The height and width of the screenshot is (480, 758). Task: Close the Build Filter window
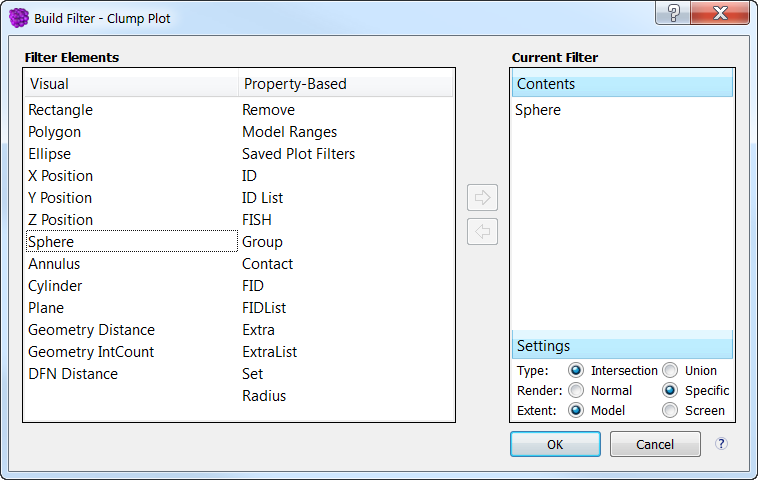click(720, 13)
